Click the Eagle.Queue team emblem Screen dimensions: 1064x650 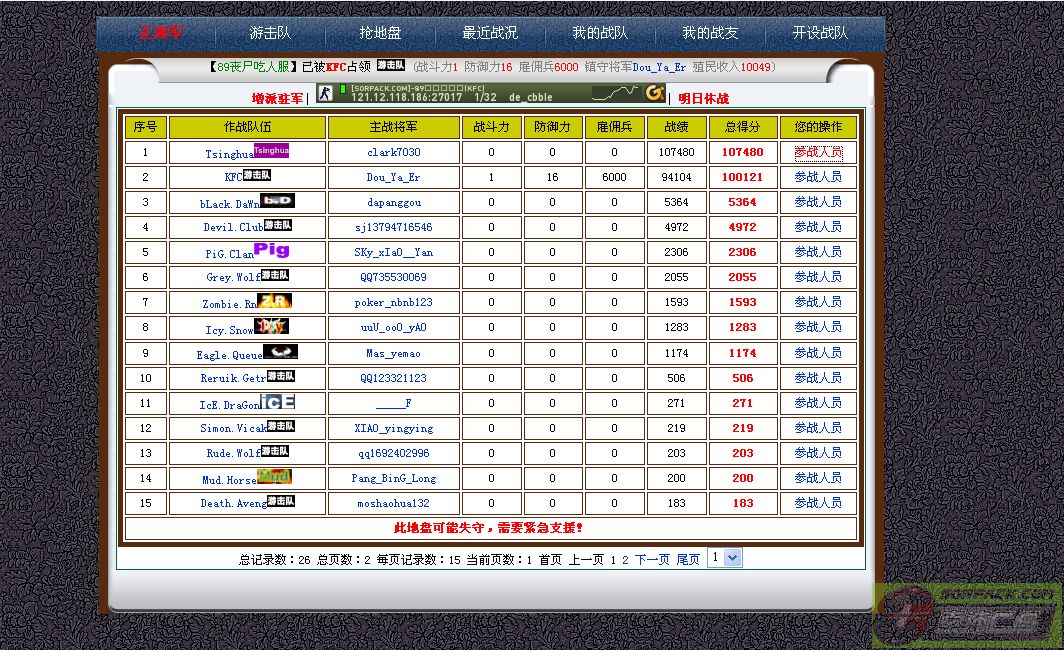[280, 352]
